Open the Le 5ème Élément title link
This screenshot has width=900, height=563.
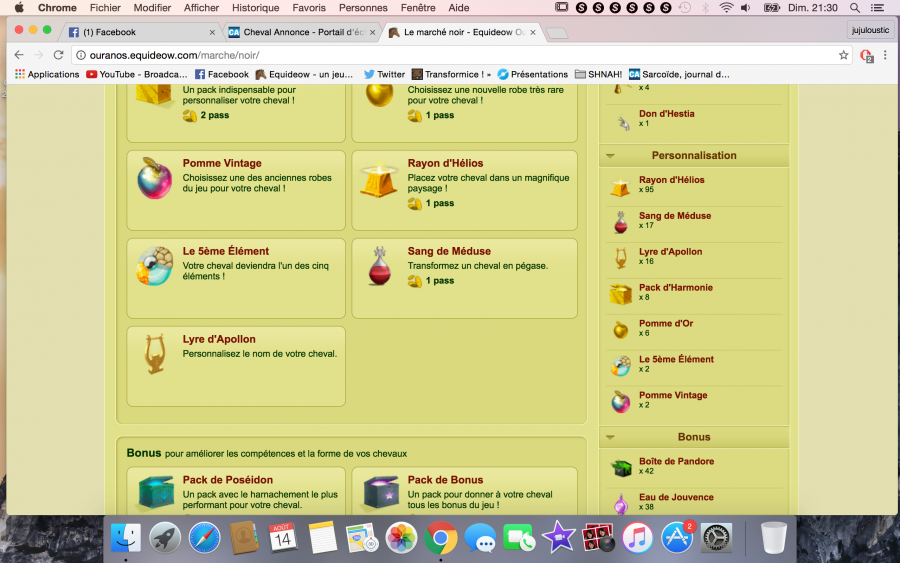pos(226,251)
